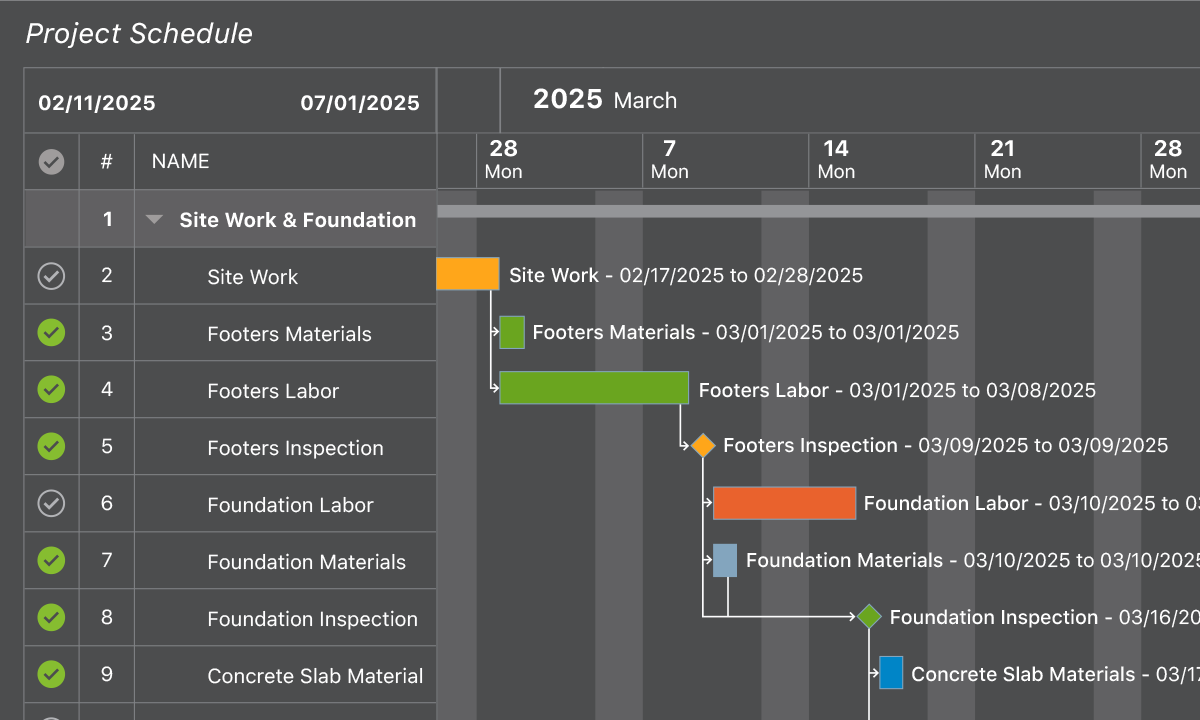Click the 14 Mon week timeline header
The image size is (1200, 720).
pyautogui.click(x=836, y=160)
